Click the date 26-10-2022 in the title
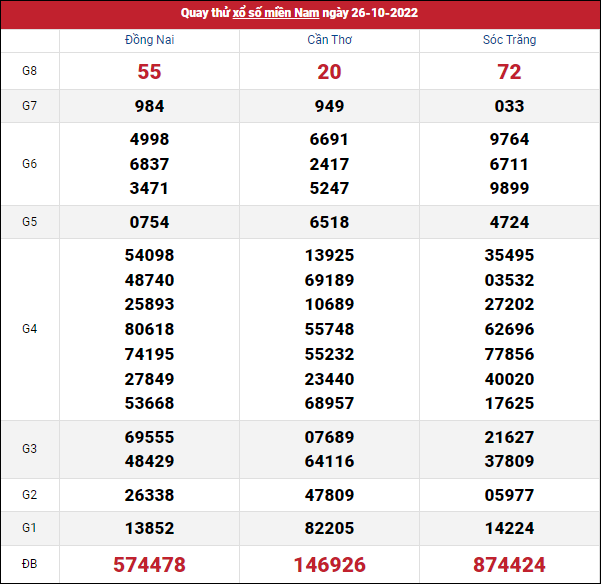This screenshot has height=584, width=601. 381,13
